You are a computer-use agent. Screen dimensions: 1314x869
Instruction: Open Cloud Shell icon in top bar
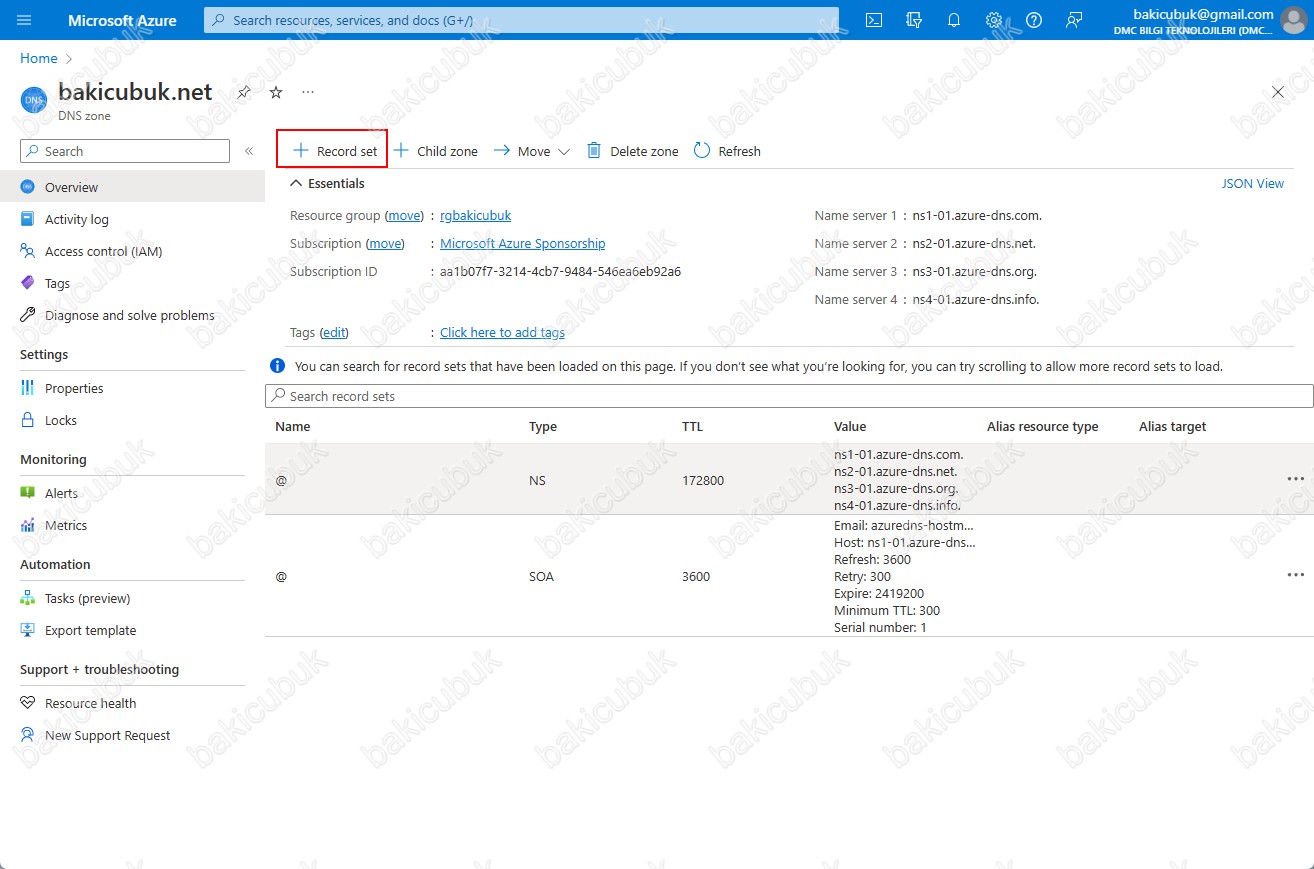pos(874,20)
